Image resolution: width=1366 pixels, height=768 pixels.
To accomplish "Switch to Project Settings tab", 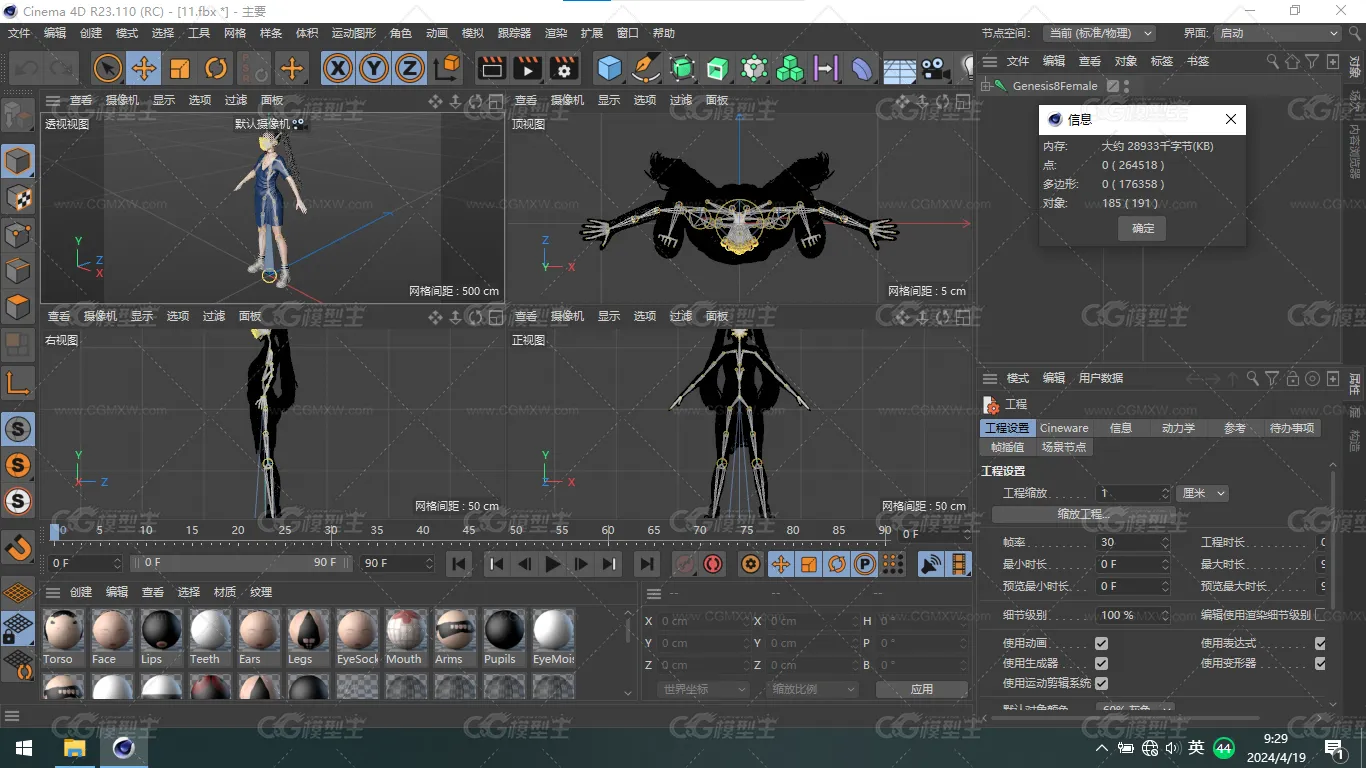I will (x=1006, y=428).
